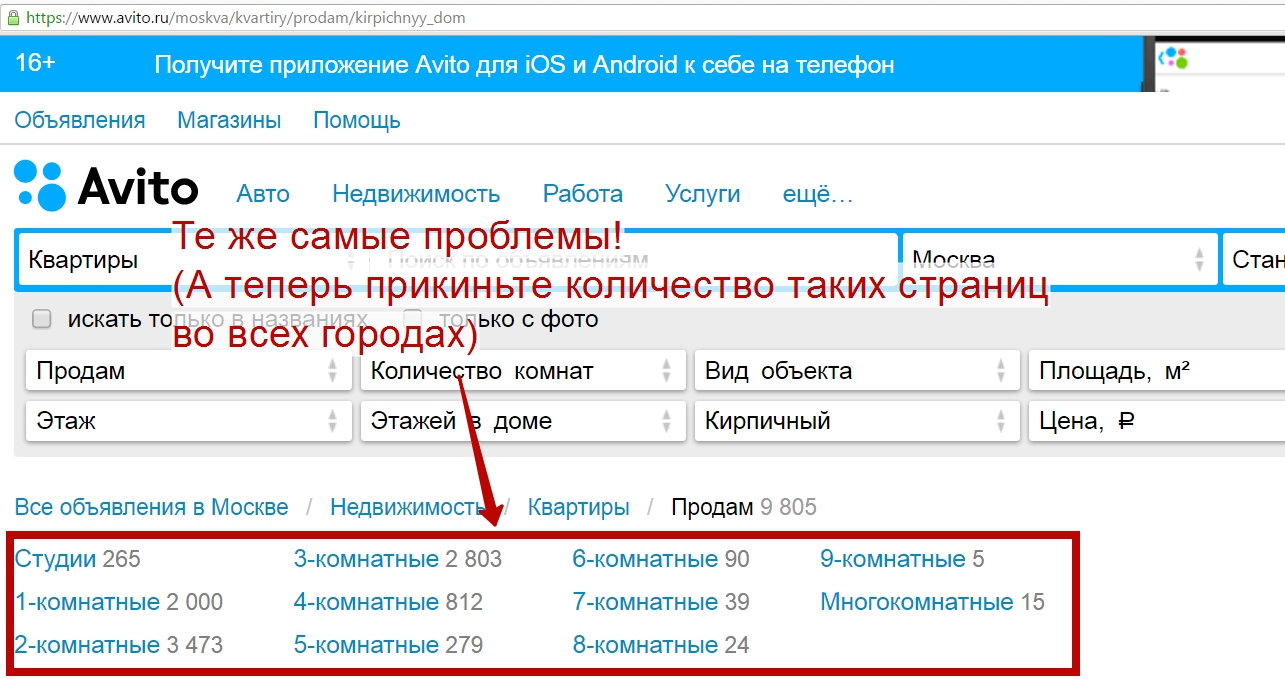Click the stepper arrows beside Москва
The image size is (1285, 679).
(x=1199, y=259)
